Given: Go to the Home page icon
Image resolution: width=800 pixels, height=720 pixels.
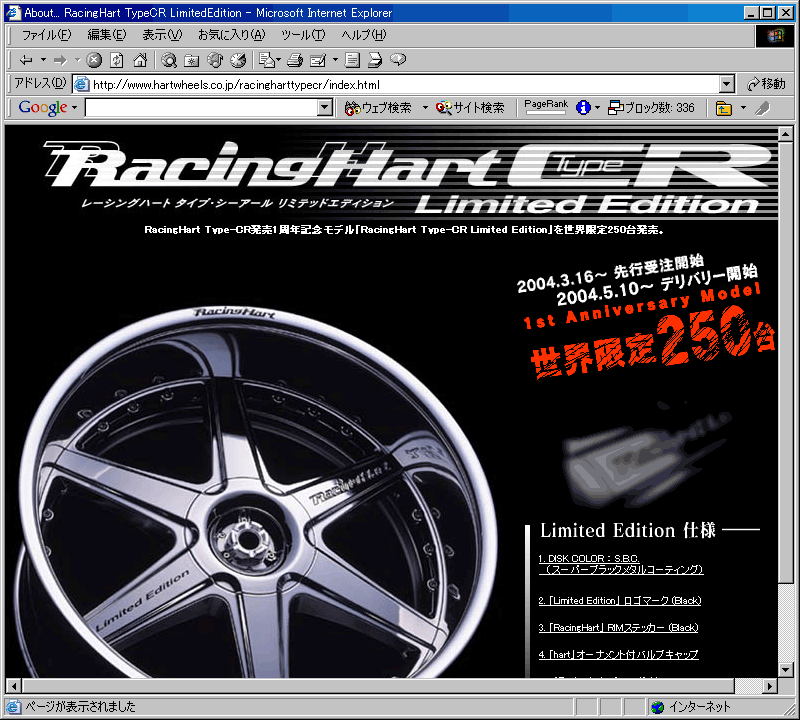Looking at the screenshot, I should click(x=140, y=60).
